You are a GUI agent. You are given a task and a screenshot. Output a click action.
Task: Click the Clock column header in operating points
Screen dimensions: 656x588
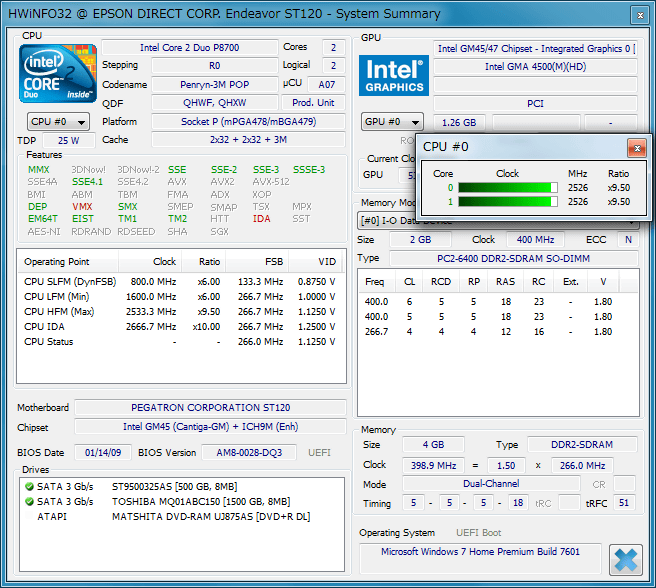[x=150, y=262]
